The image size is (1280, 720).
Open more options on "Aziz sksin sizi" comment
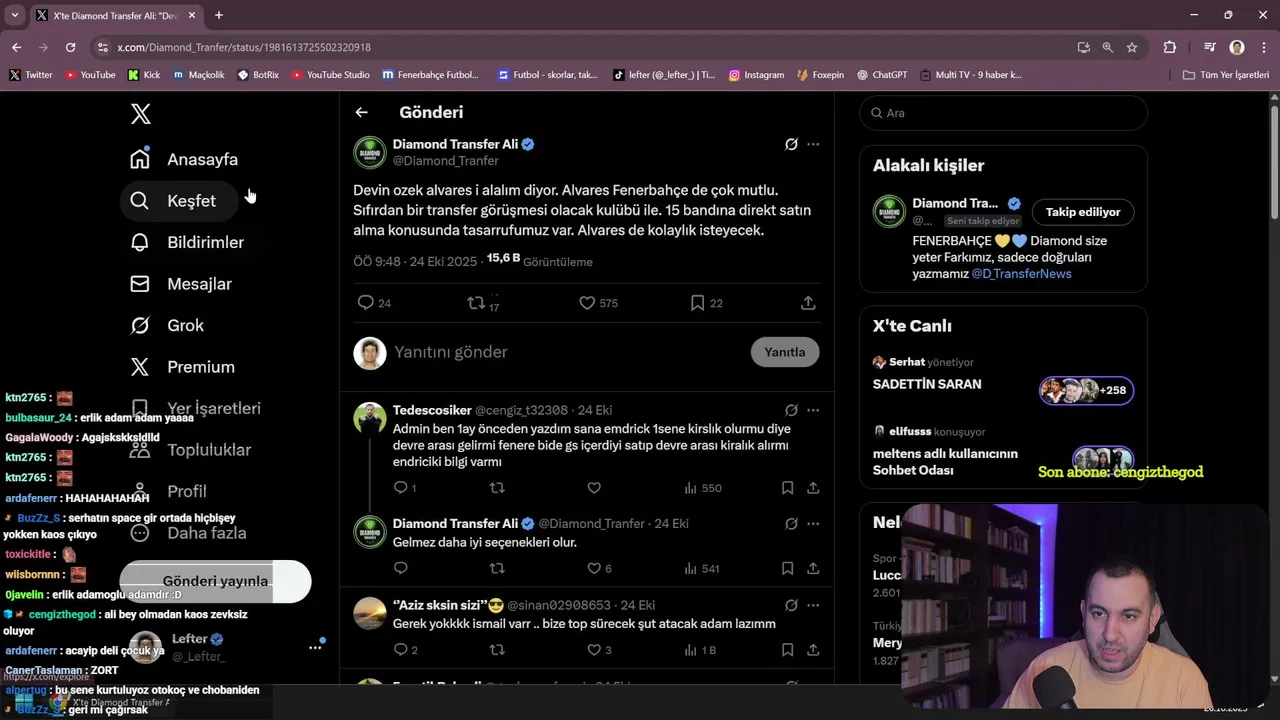813,605
